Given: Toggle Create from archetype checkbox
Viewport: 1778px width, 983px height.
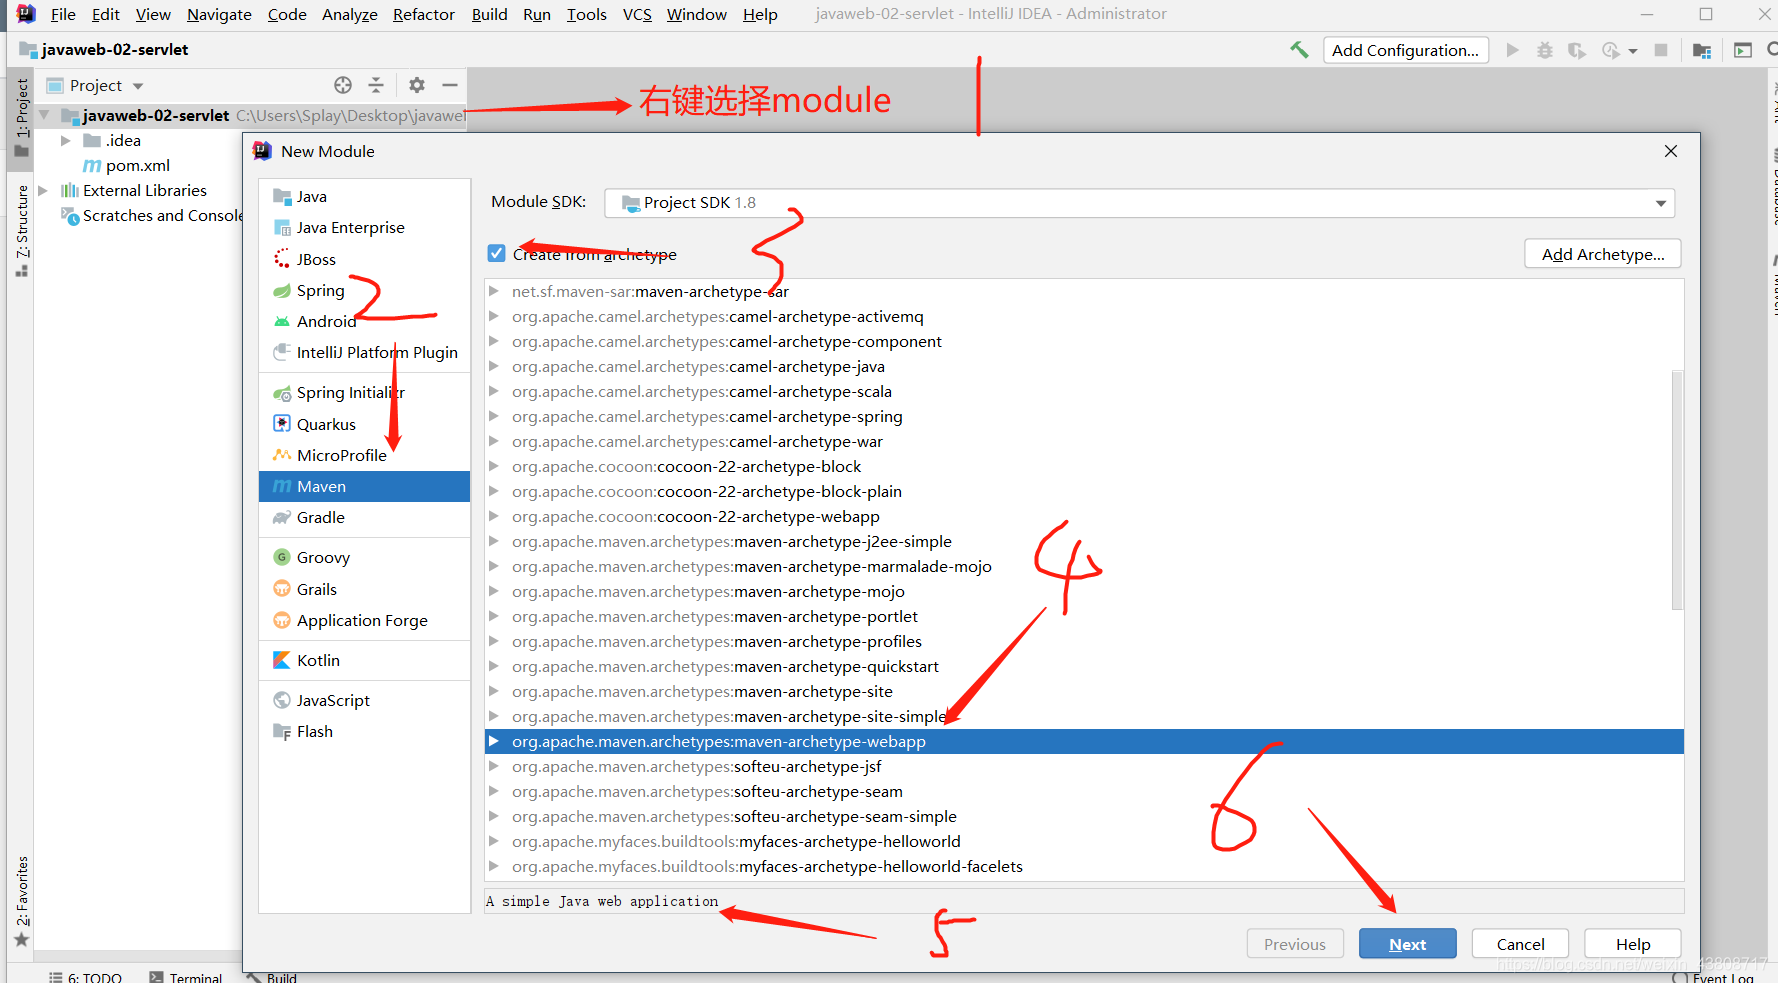Looking at the screenshot, I should pyautogui.click(x=496, y=254).
